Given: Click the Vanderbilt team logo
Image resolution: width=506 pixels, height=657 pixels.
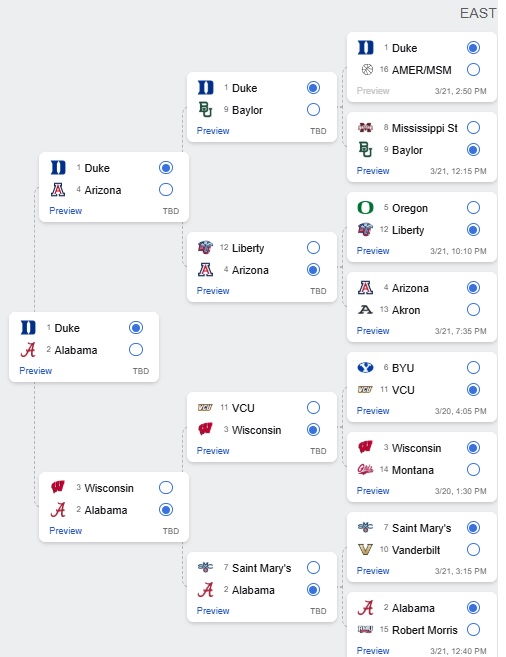Looking at the screenshot, I should [365, 549].
